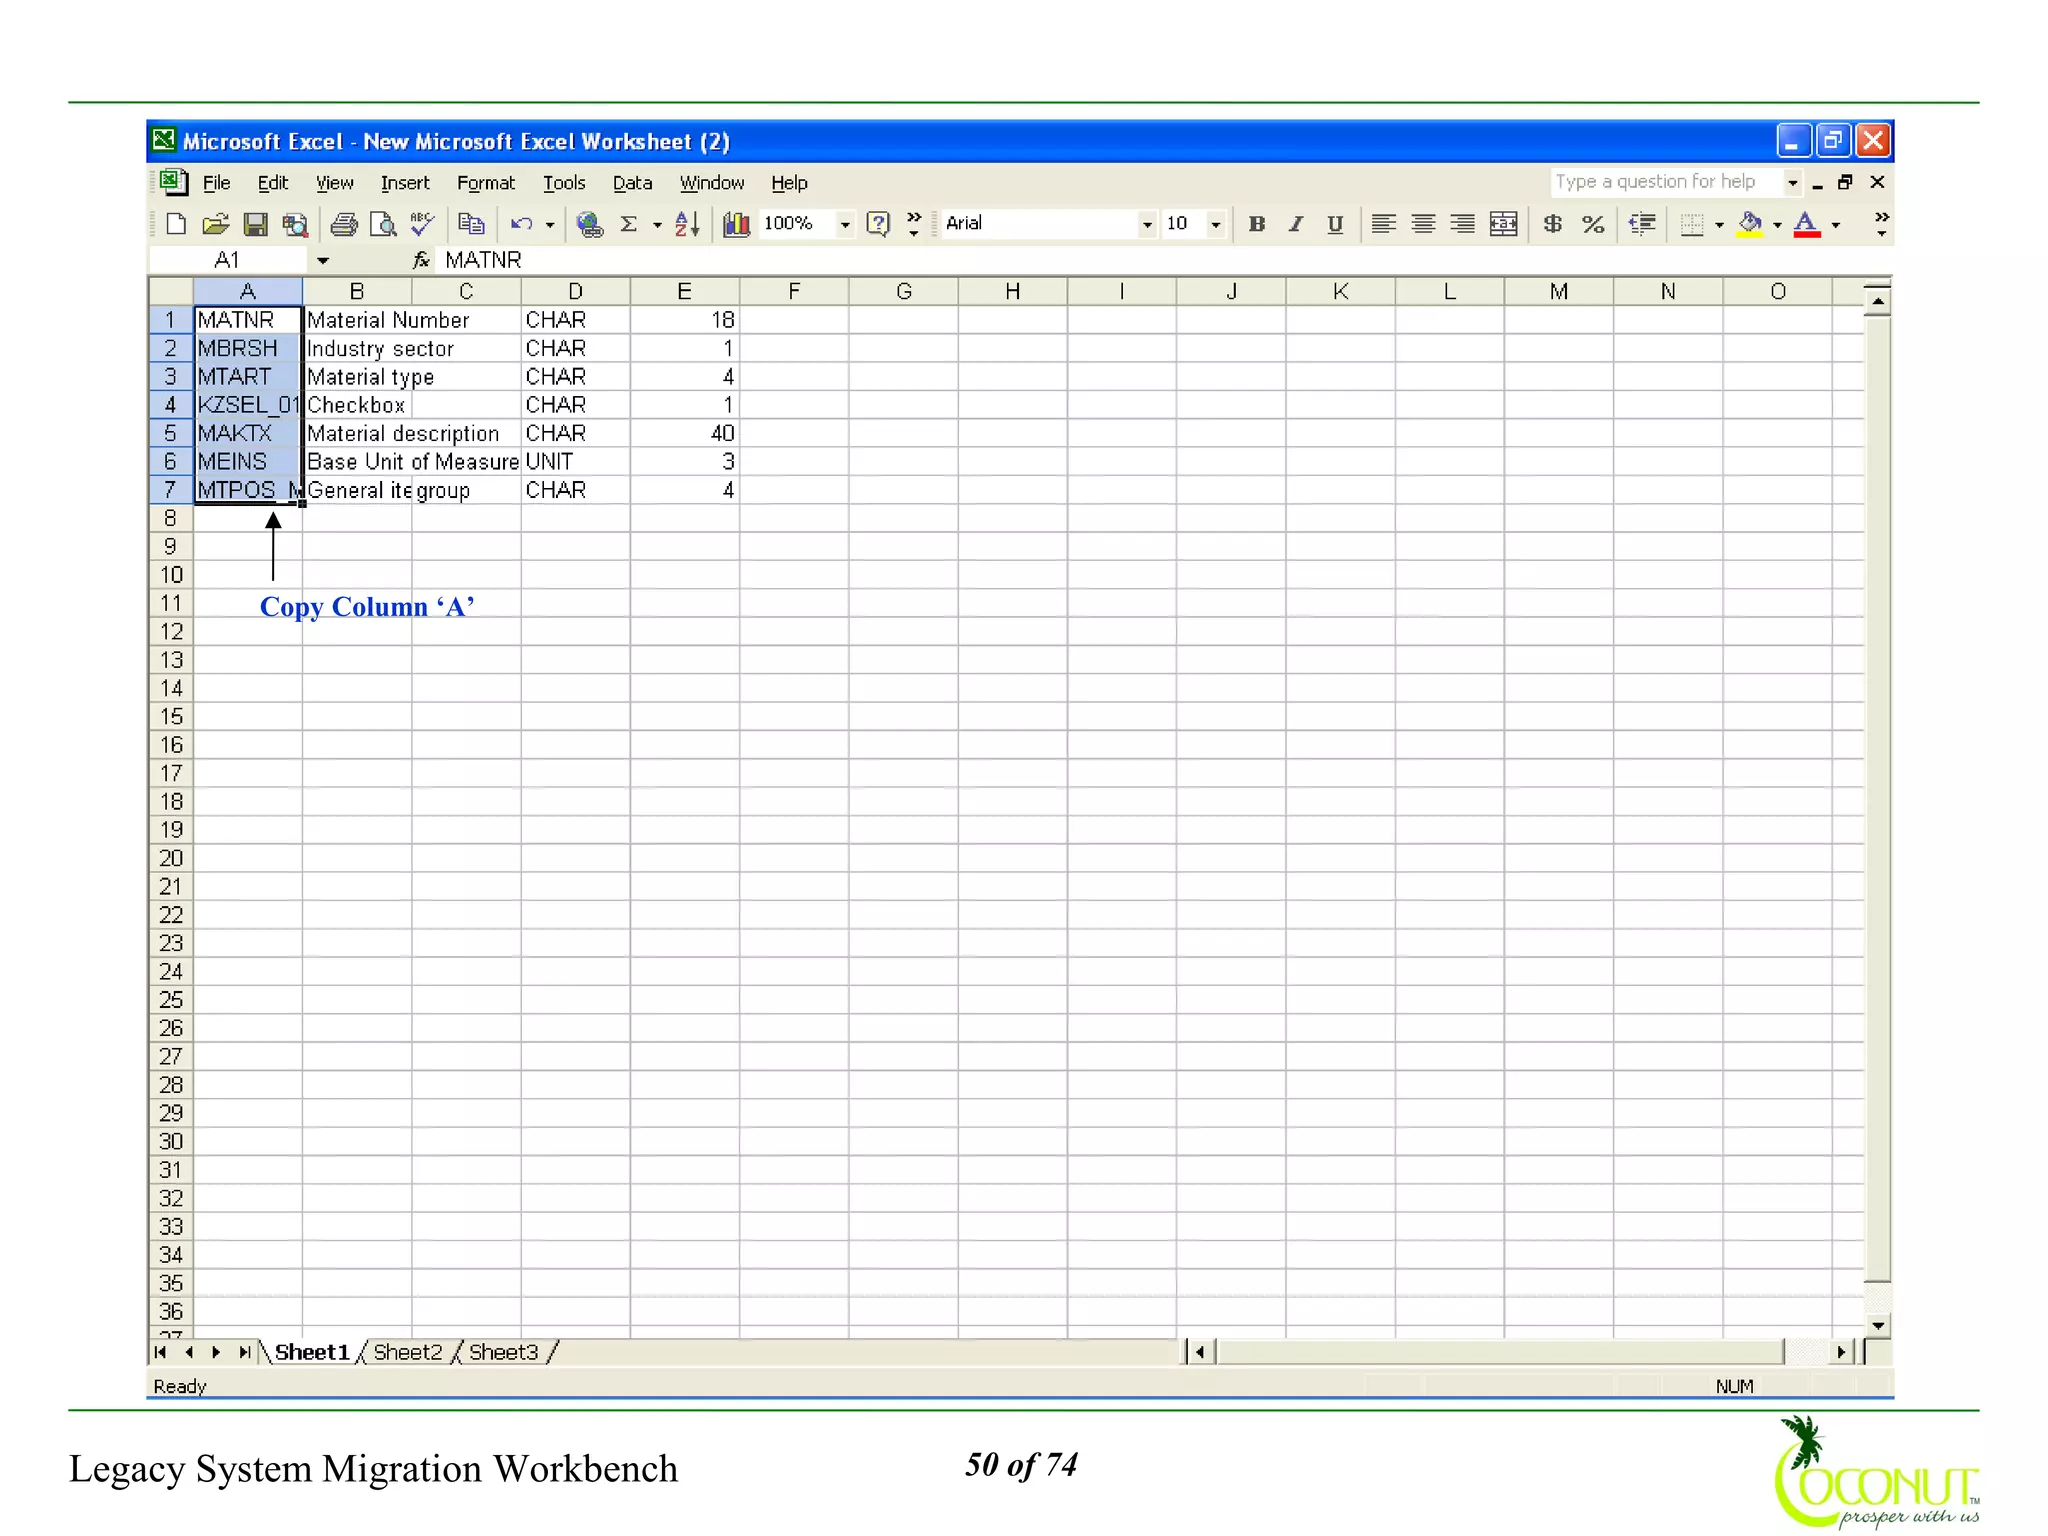
Task: Click the Sort Ascending icon
Action: [x=687, y=224]
